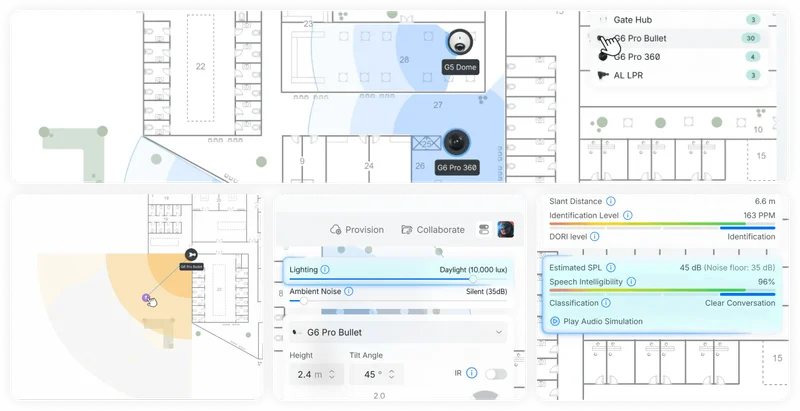Select G6 Pro 360 in the device list
The image size is (800, 411).
(x=680, y=57)
